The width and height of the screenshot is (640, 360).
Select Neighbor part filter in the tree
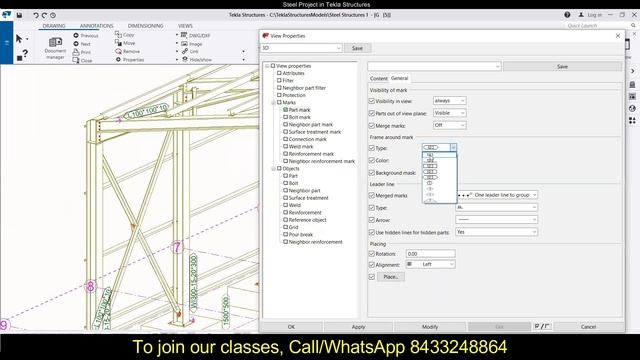point(304,88)
